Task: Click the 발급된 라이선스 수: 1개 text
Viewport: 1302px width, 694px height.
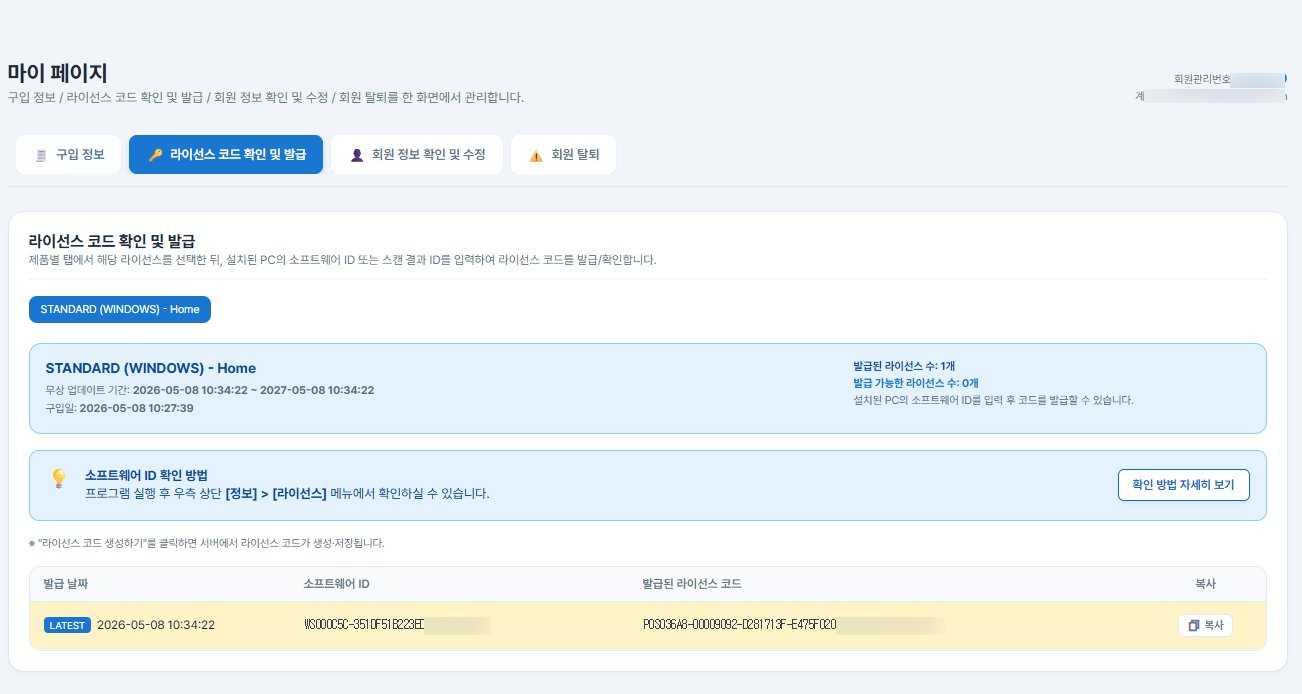Action: click(x=904, y=366)
